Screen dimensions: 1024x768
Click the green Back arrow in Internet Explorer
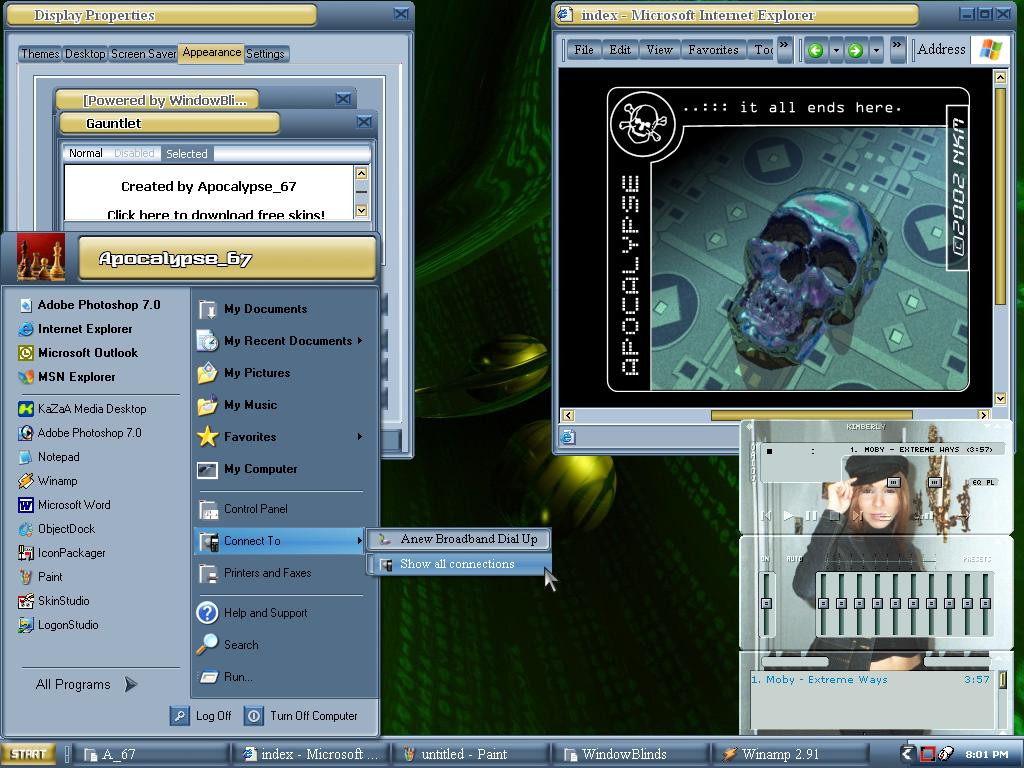[815, 50]
